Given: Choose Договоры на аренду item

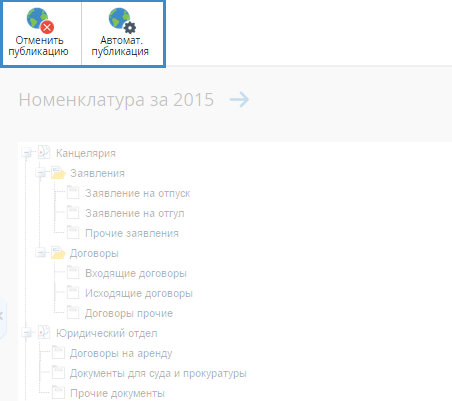Looking at the screenshot, I should click(x=121, y=353).
